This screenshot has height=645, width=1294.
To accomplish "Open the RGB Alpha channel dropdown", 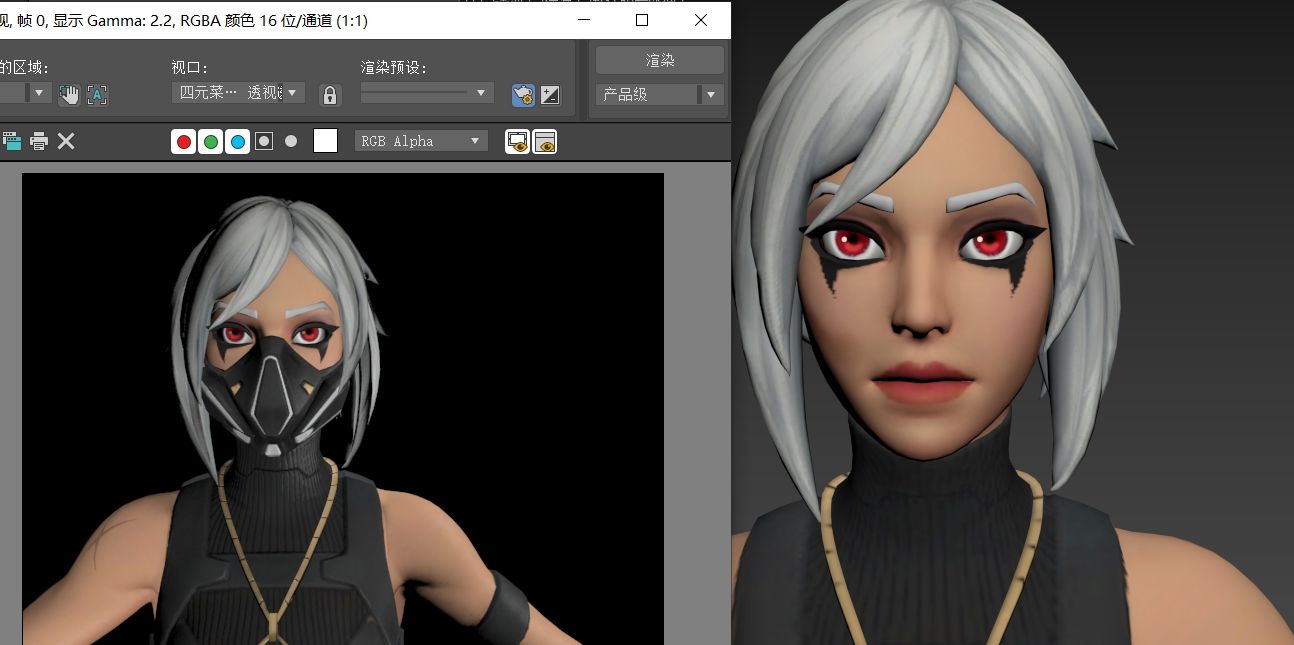I will [x=421, y=141].
